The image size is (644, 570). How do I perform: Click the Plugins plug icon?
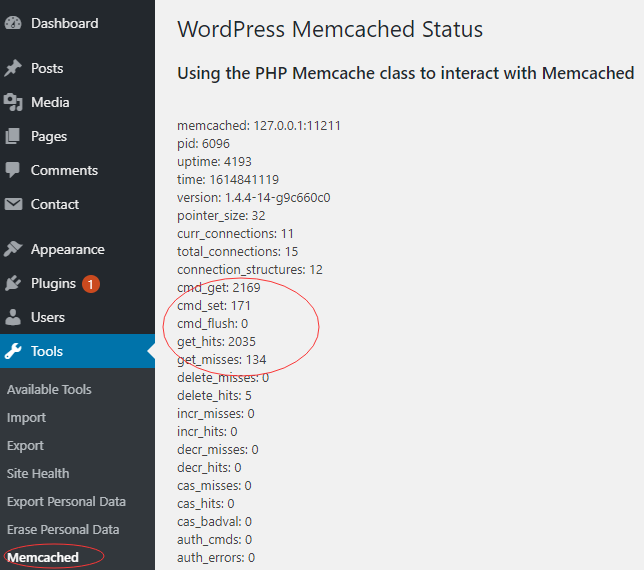[13, 283]
